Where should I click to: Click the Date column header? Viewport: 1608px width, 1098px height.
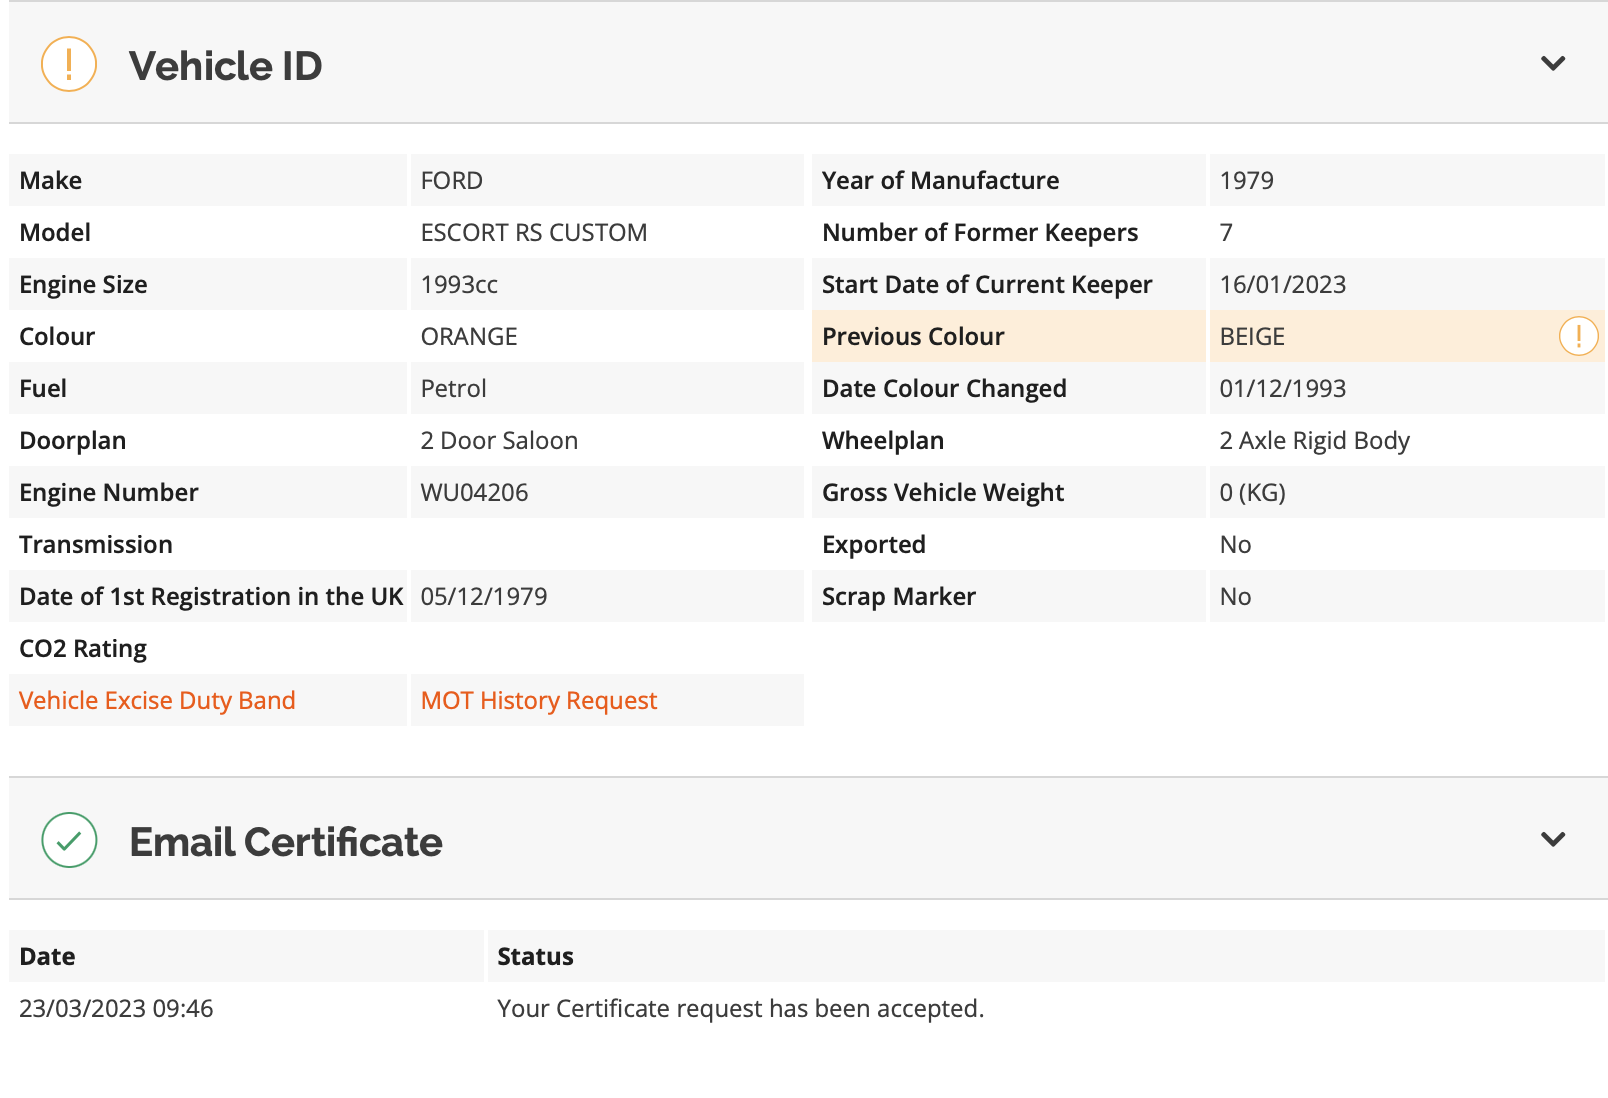pos(47,956)
